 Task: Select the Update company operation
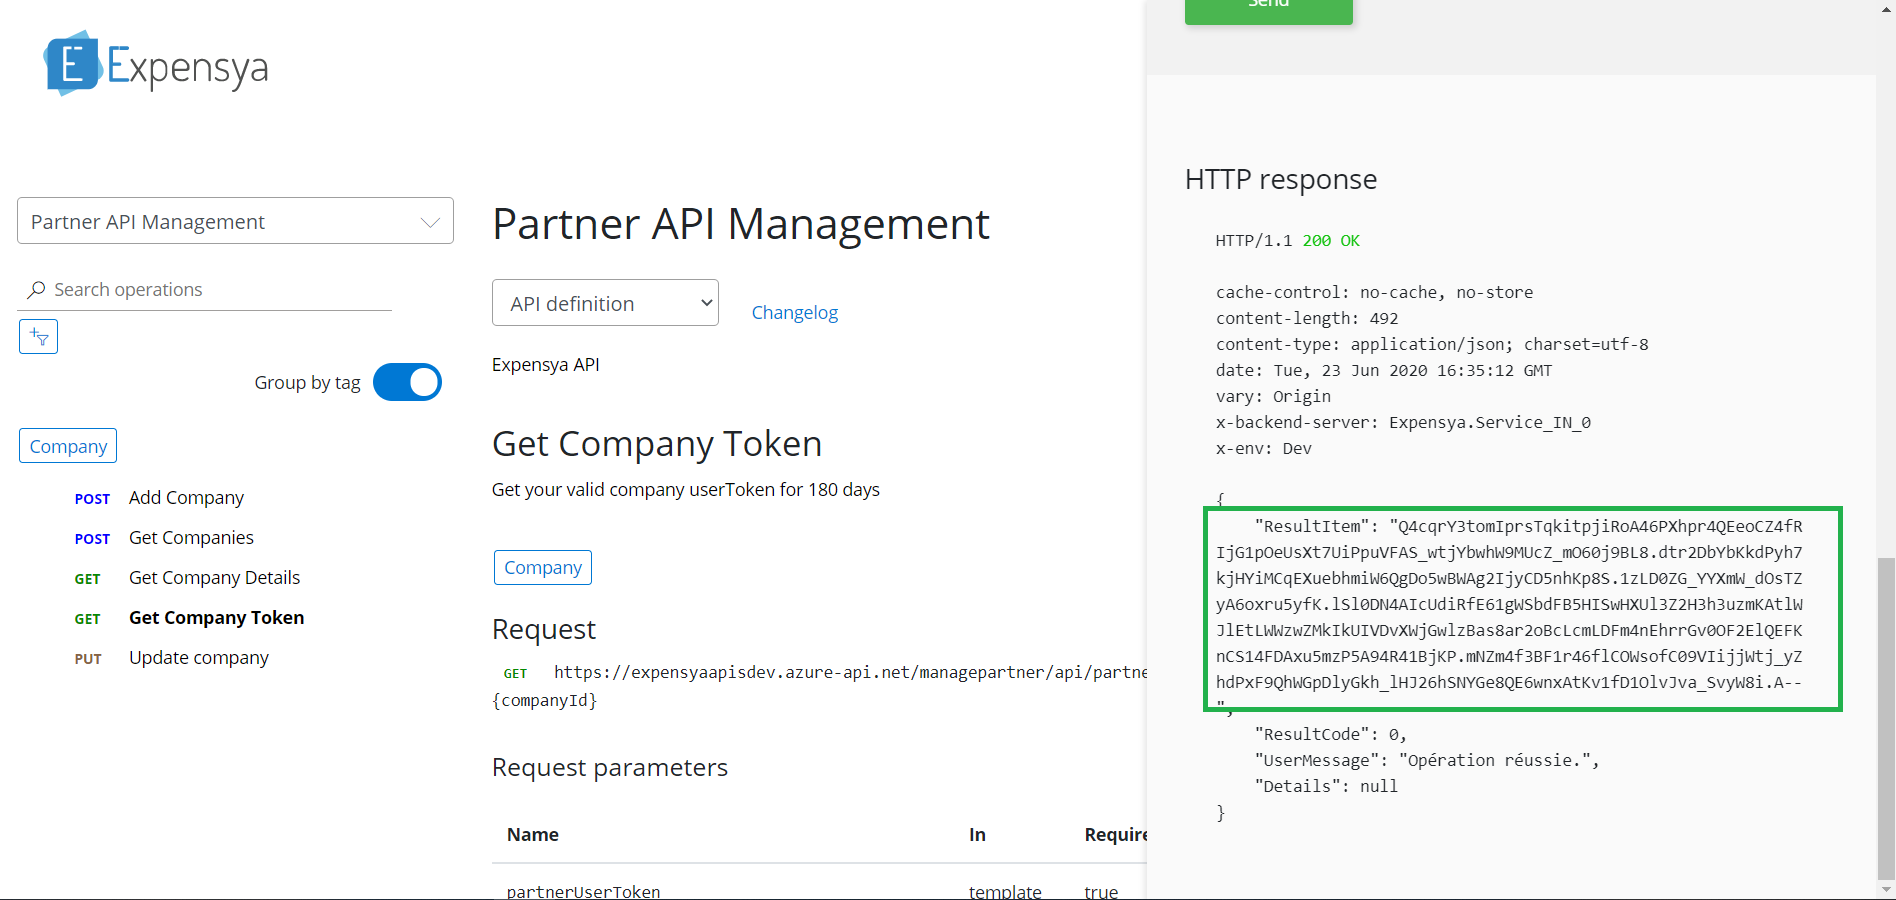coord(199,658)
